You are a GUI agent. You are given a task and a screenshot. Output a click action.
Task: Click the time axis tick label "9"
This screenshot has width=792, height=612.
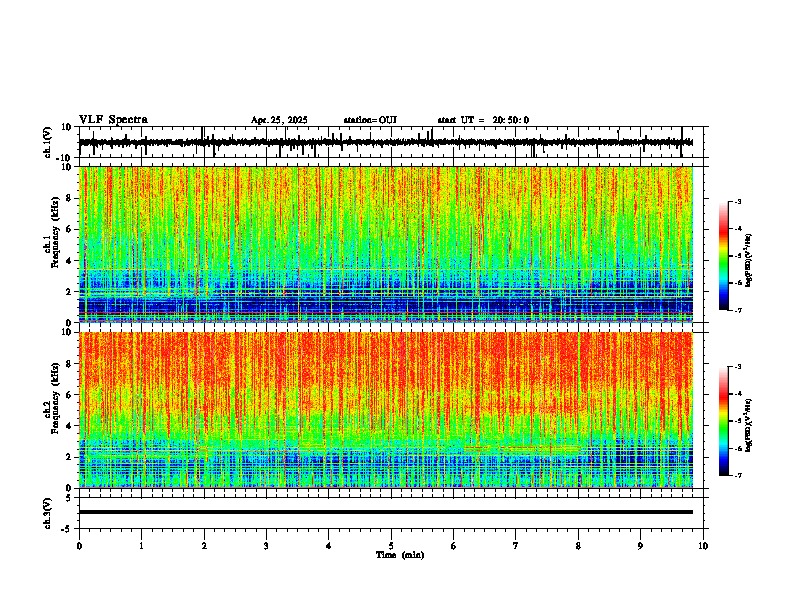(x=640, y=546)
